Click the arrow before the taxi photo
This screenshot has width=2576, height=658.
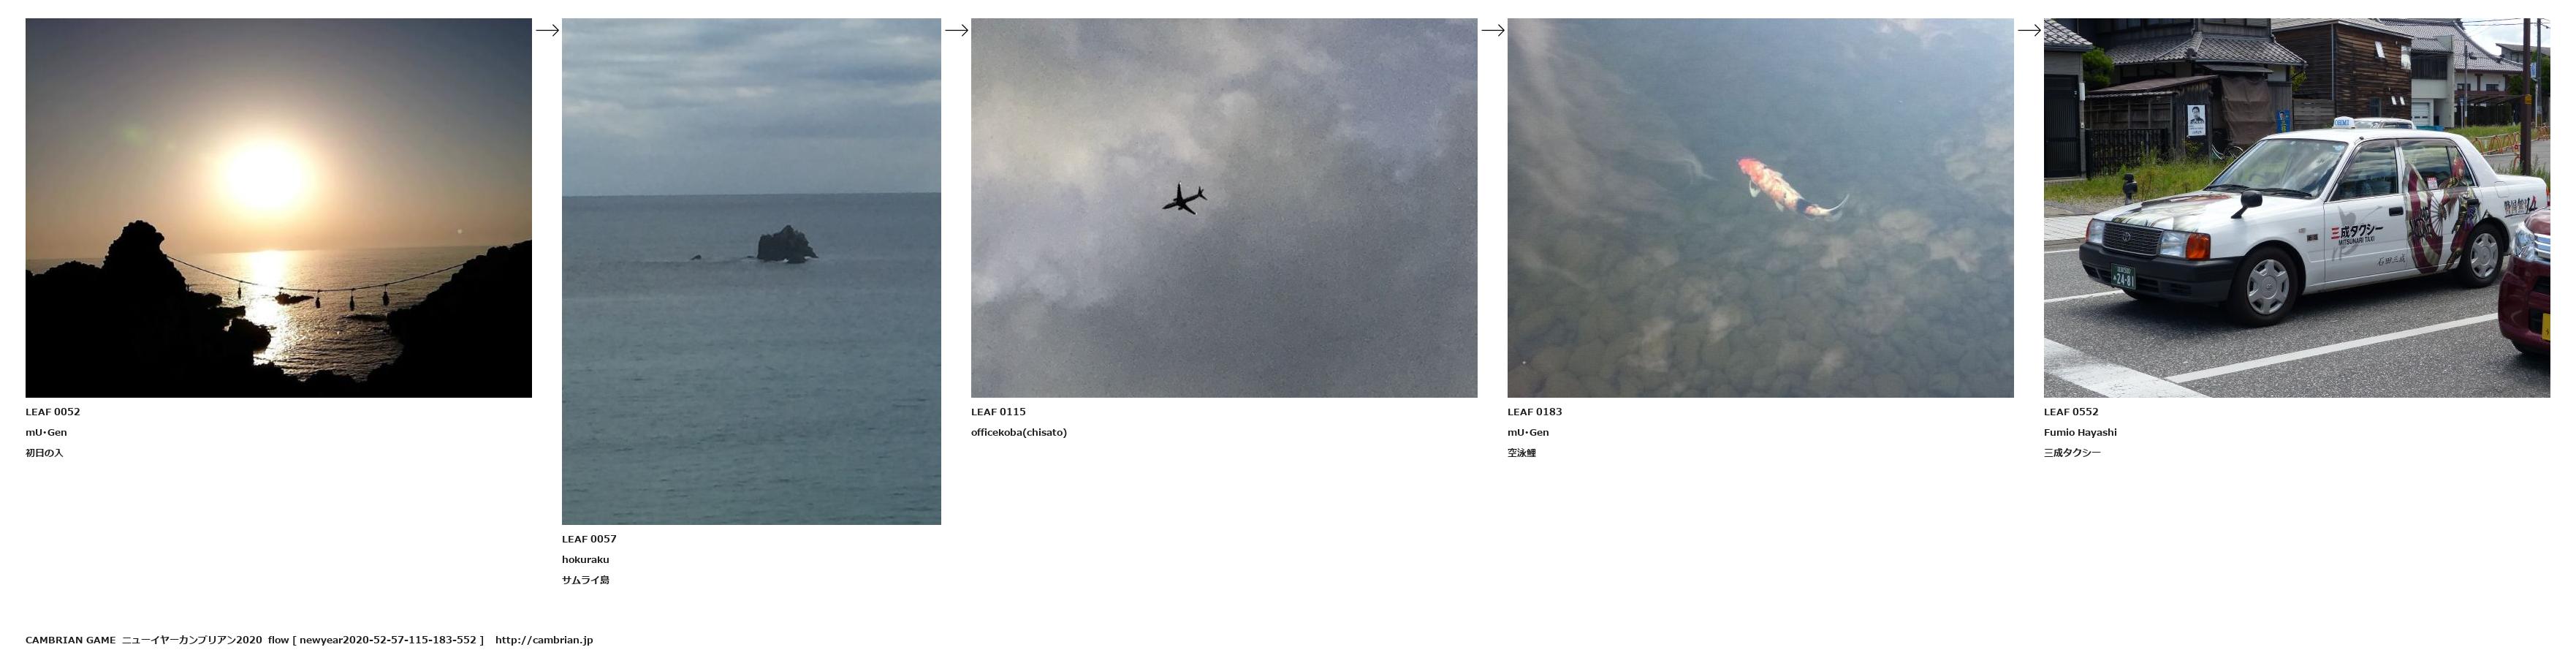2029,30
